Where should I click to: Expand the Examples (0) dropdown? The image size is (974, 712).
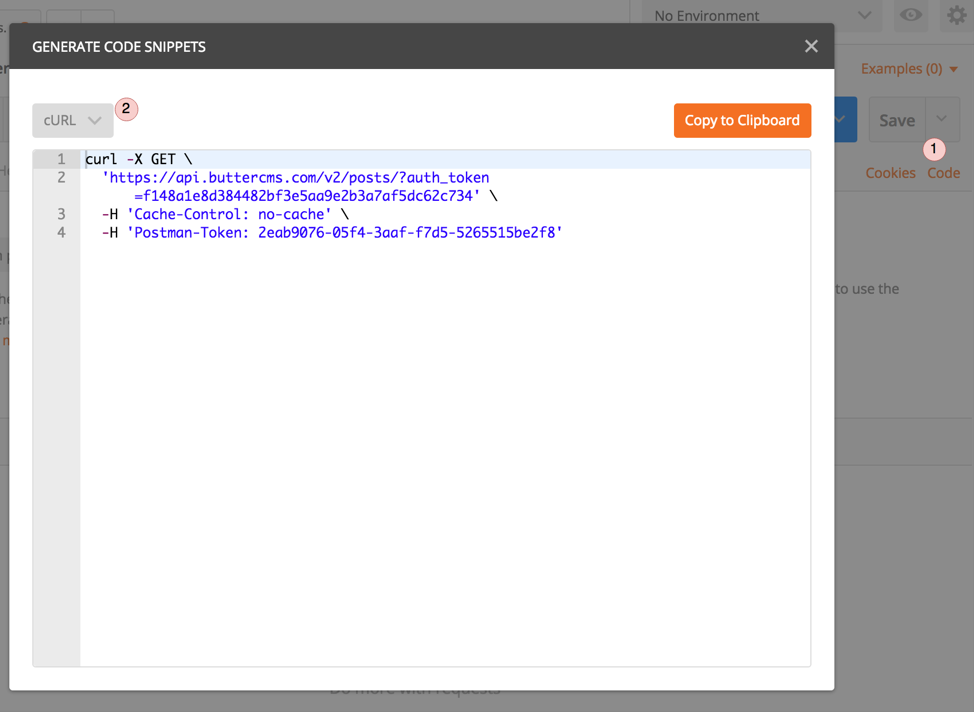[909, 69]
